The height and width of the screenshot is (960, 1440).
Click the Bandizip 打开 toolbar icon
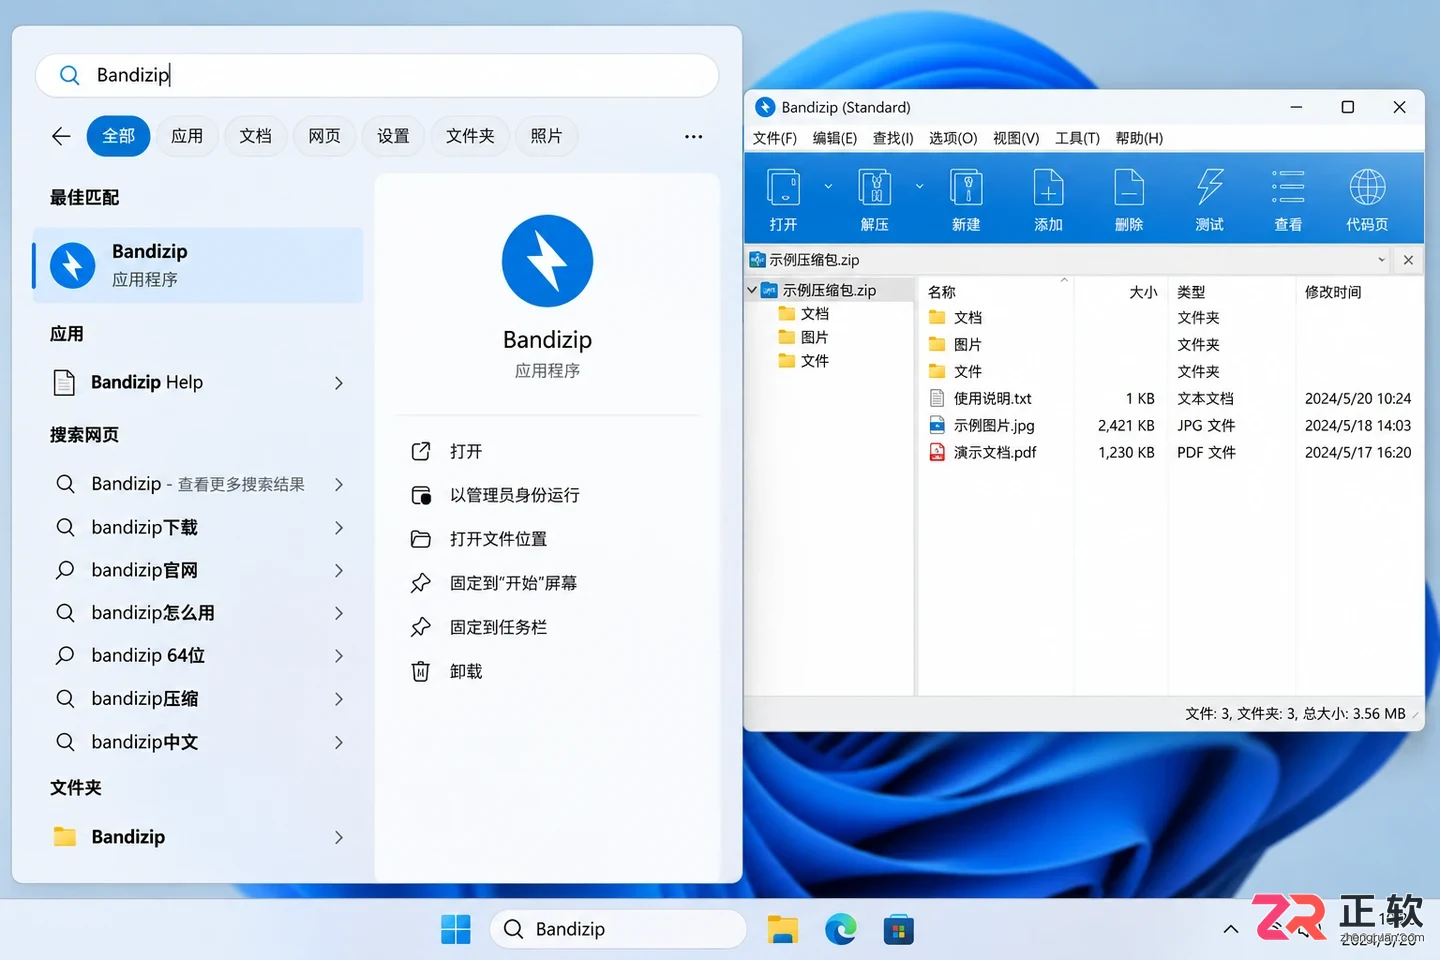[783, 188]
